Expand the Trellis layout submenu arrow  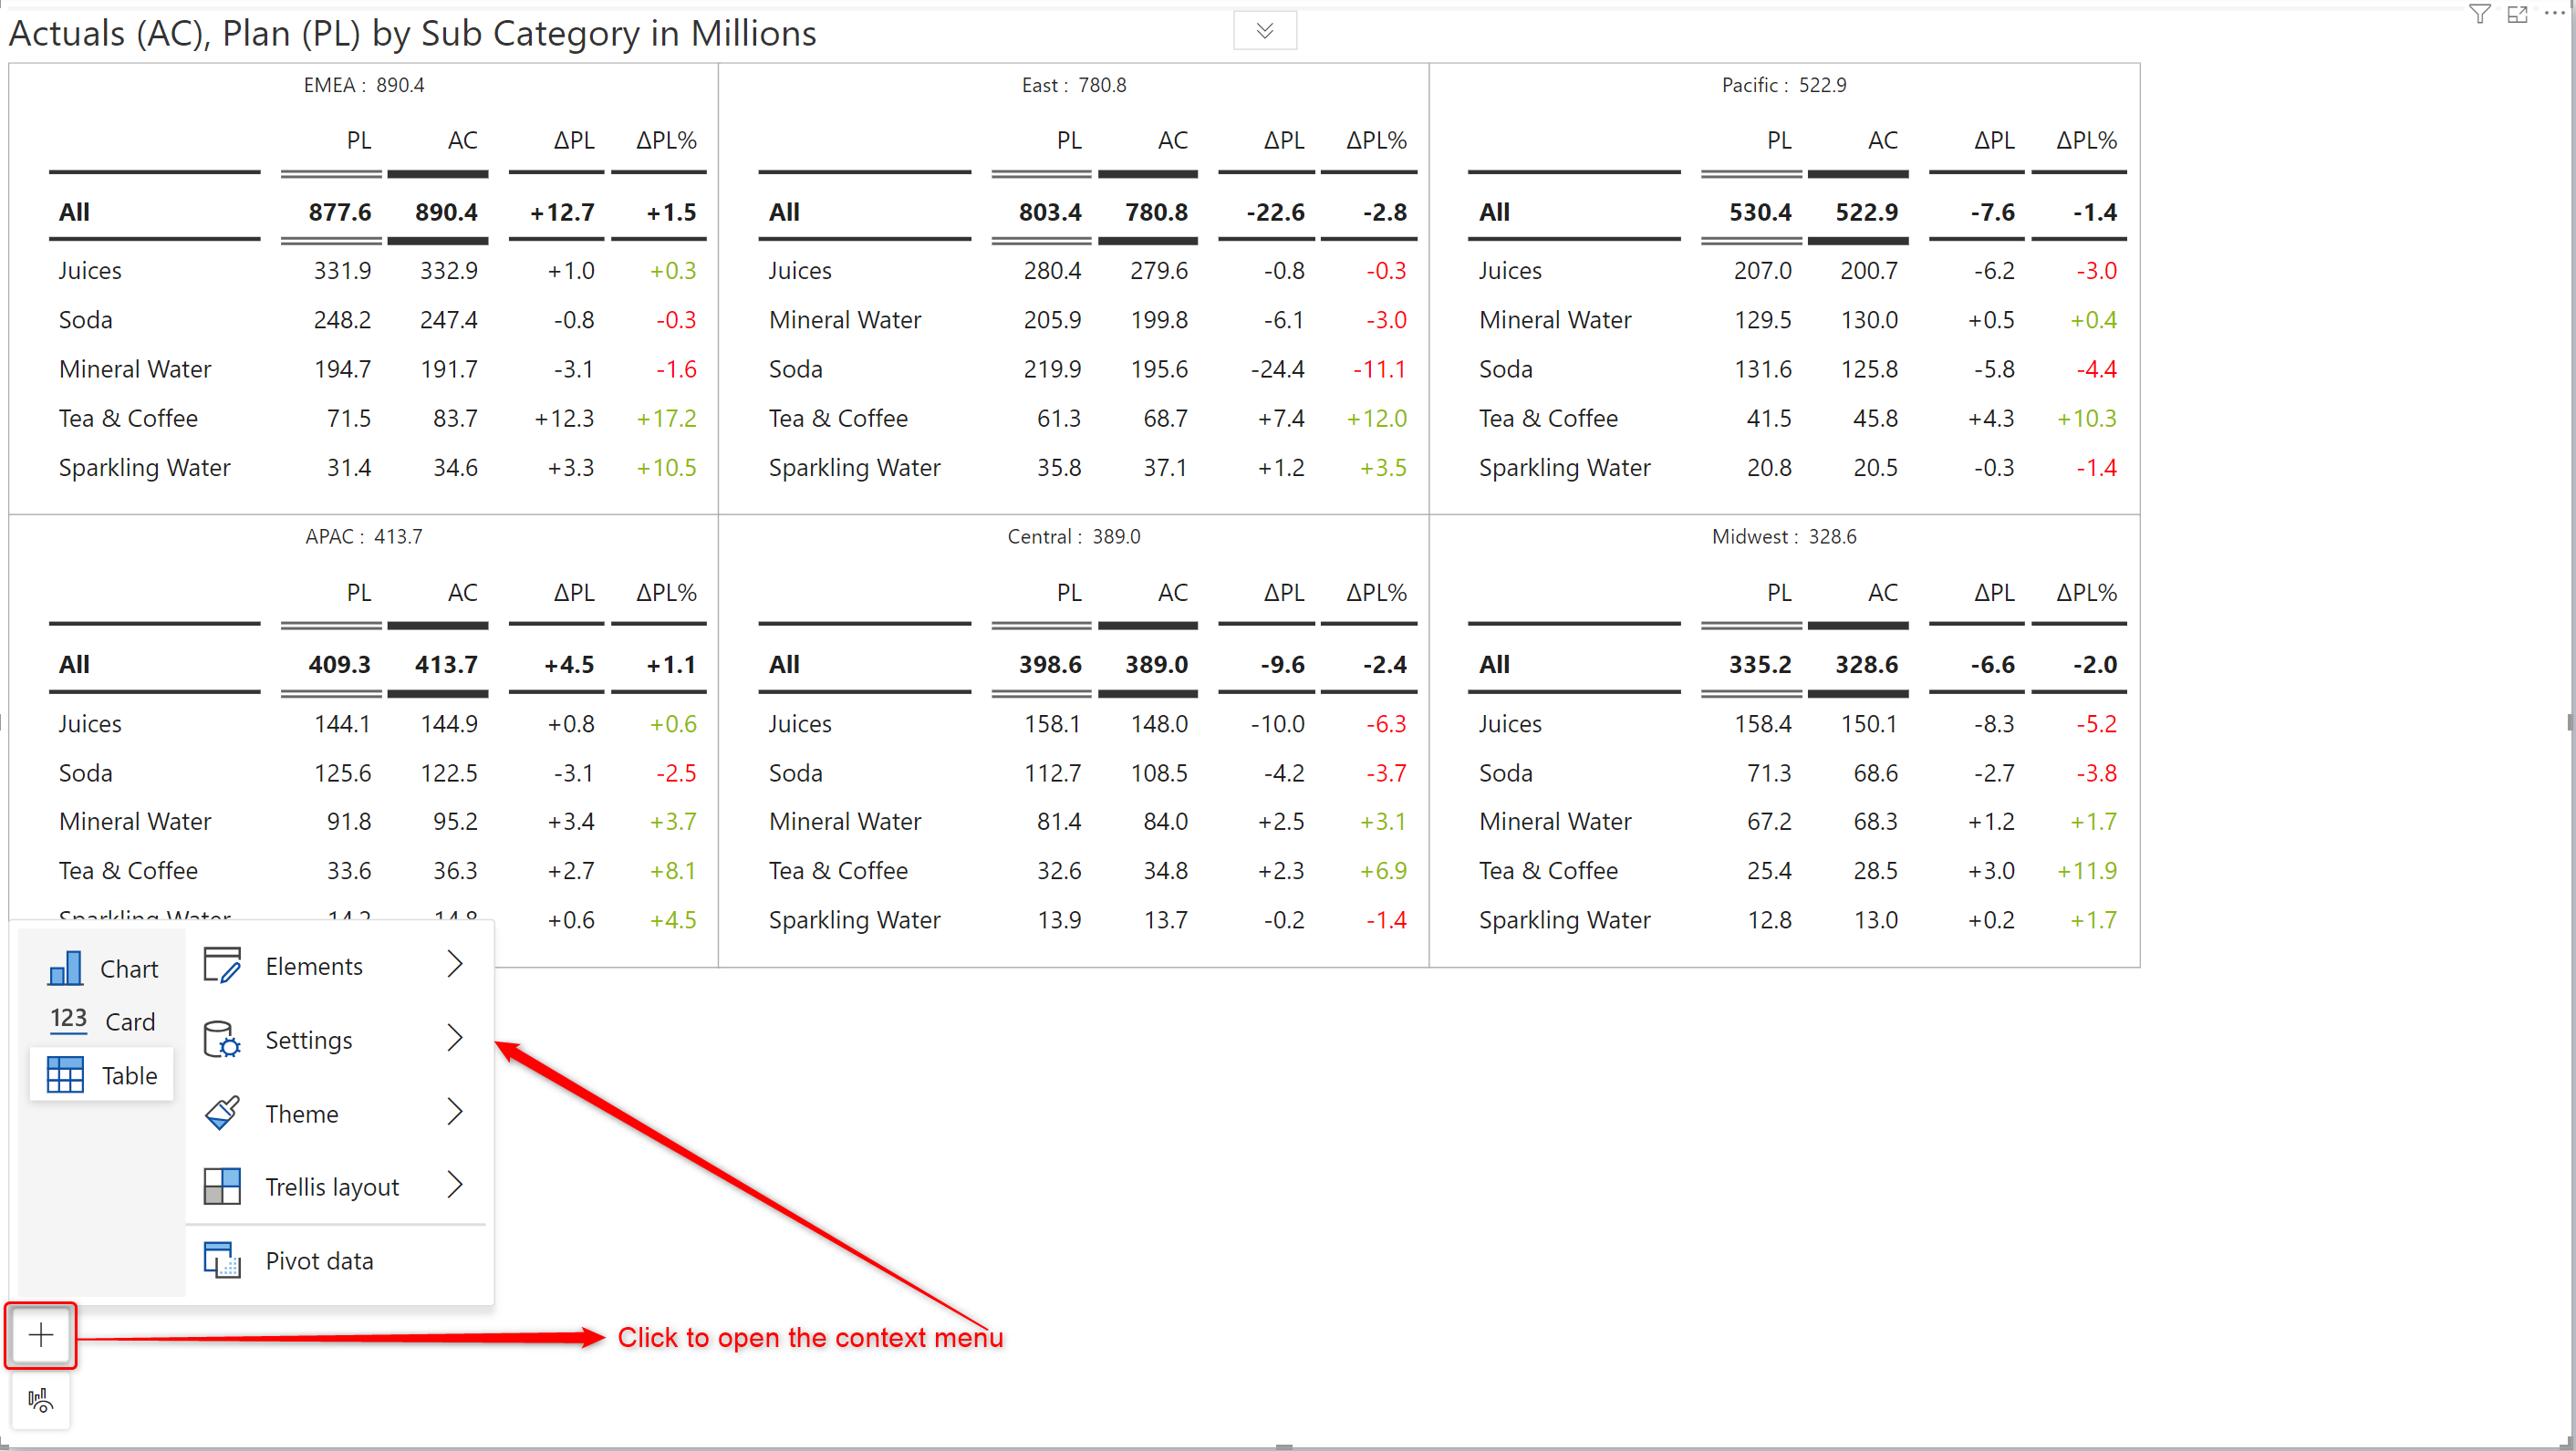click(455, 1185)
